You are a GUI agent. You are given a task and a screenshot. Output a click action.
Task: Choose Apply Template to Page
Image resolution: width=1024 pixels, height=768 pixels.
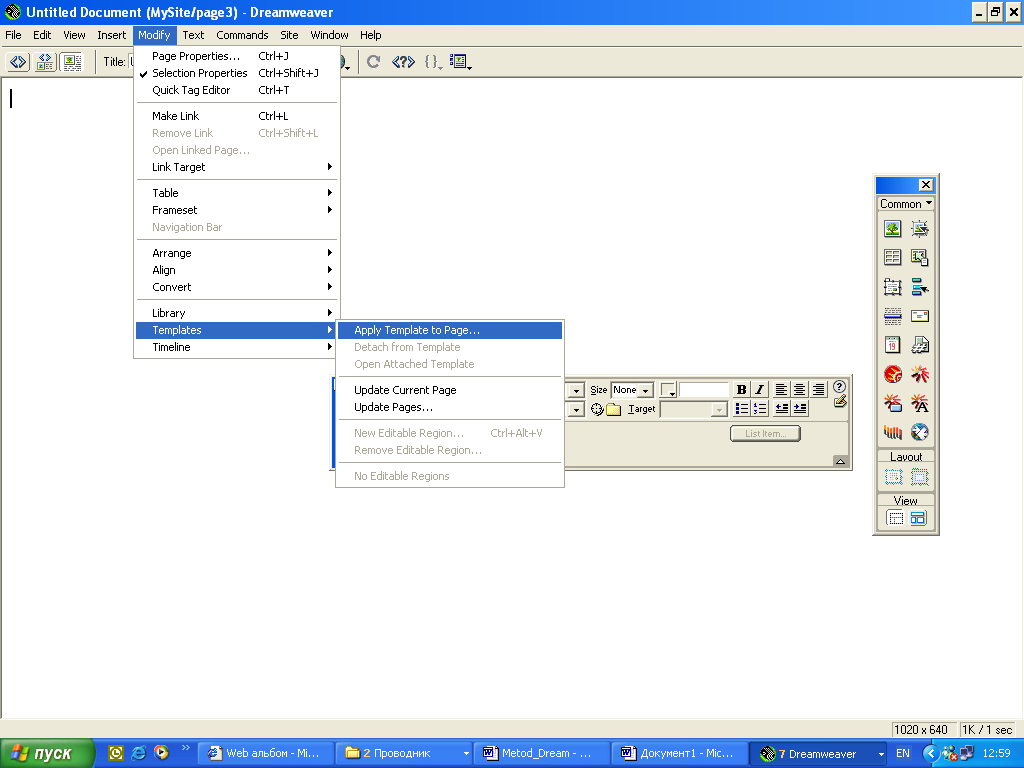click(x=450, y=330)
